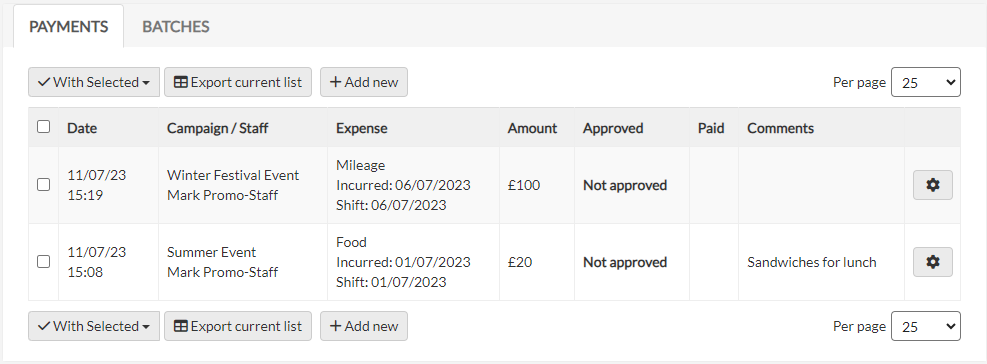The image size is (987, 364).
Task: Click table icon on bottom Export current list
Action: 181,326
